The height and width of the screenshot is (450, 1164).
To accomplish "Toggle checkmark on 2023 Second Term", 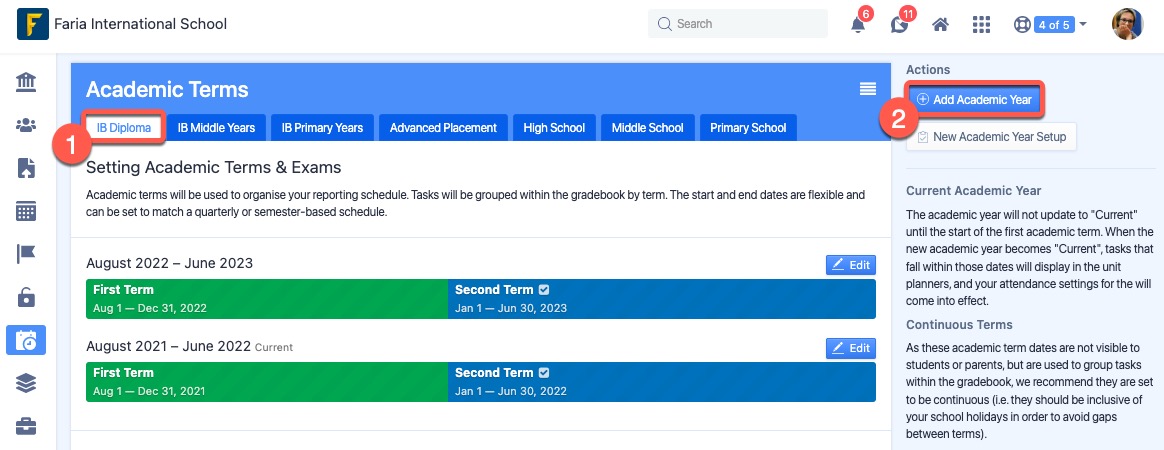I will coord(544,290).
